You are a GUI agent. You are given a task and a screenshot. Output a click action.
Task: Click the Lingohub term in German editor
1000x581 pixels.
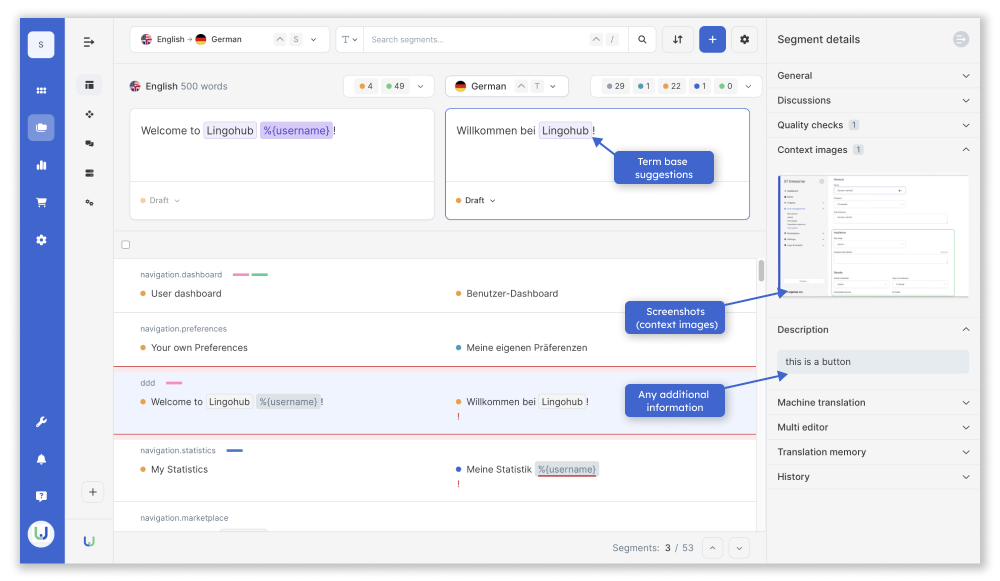[565, 131]
